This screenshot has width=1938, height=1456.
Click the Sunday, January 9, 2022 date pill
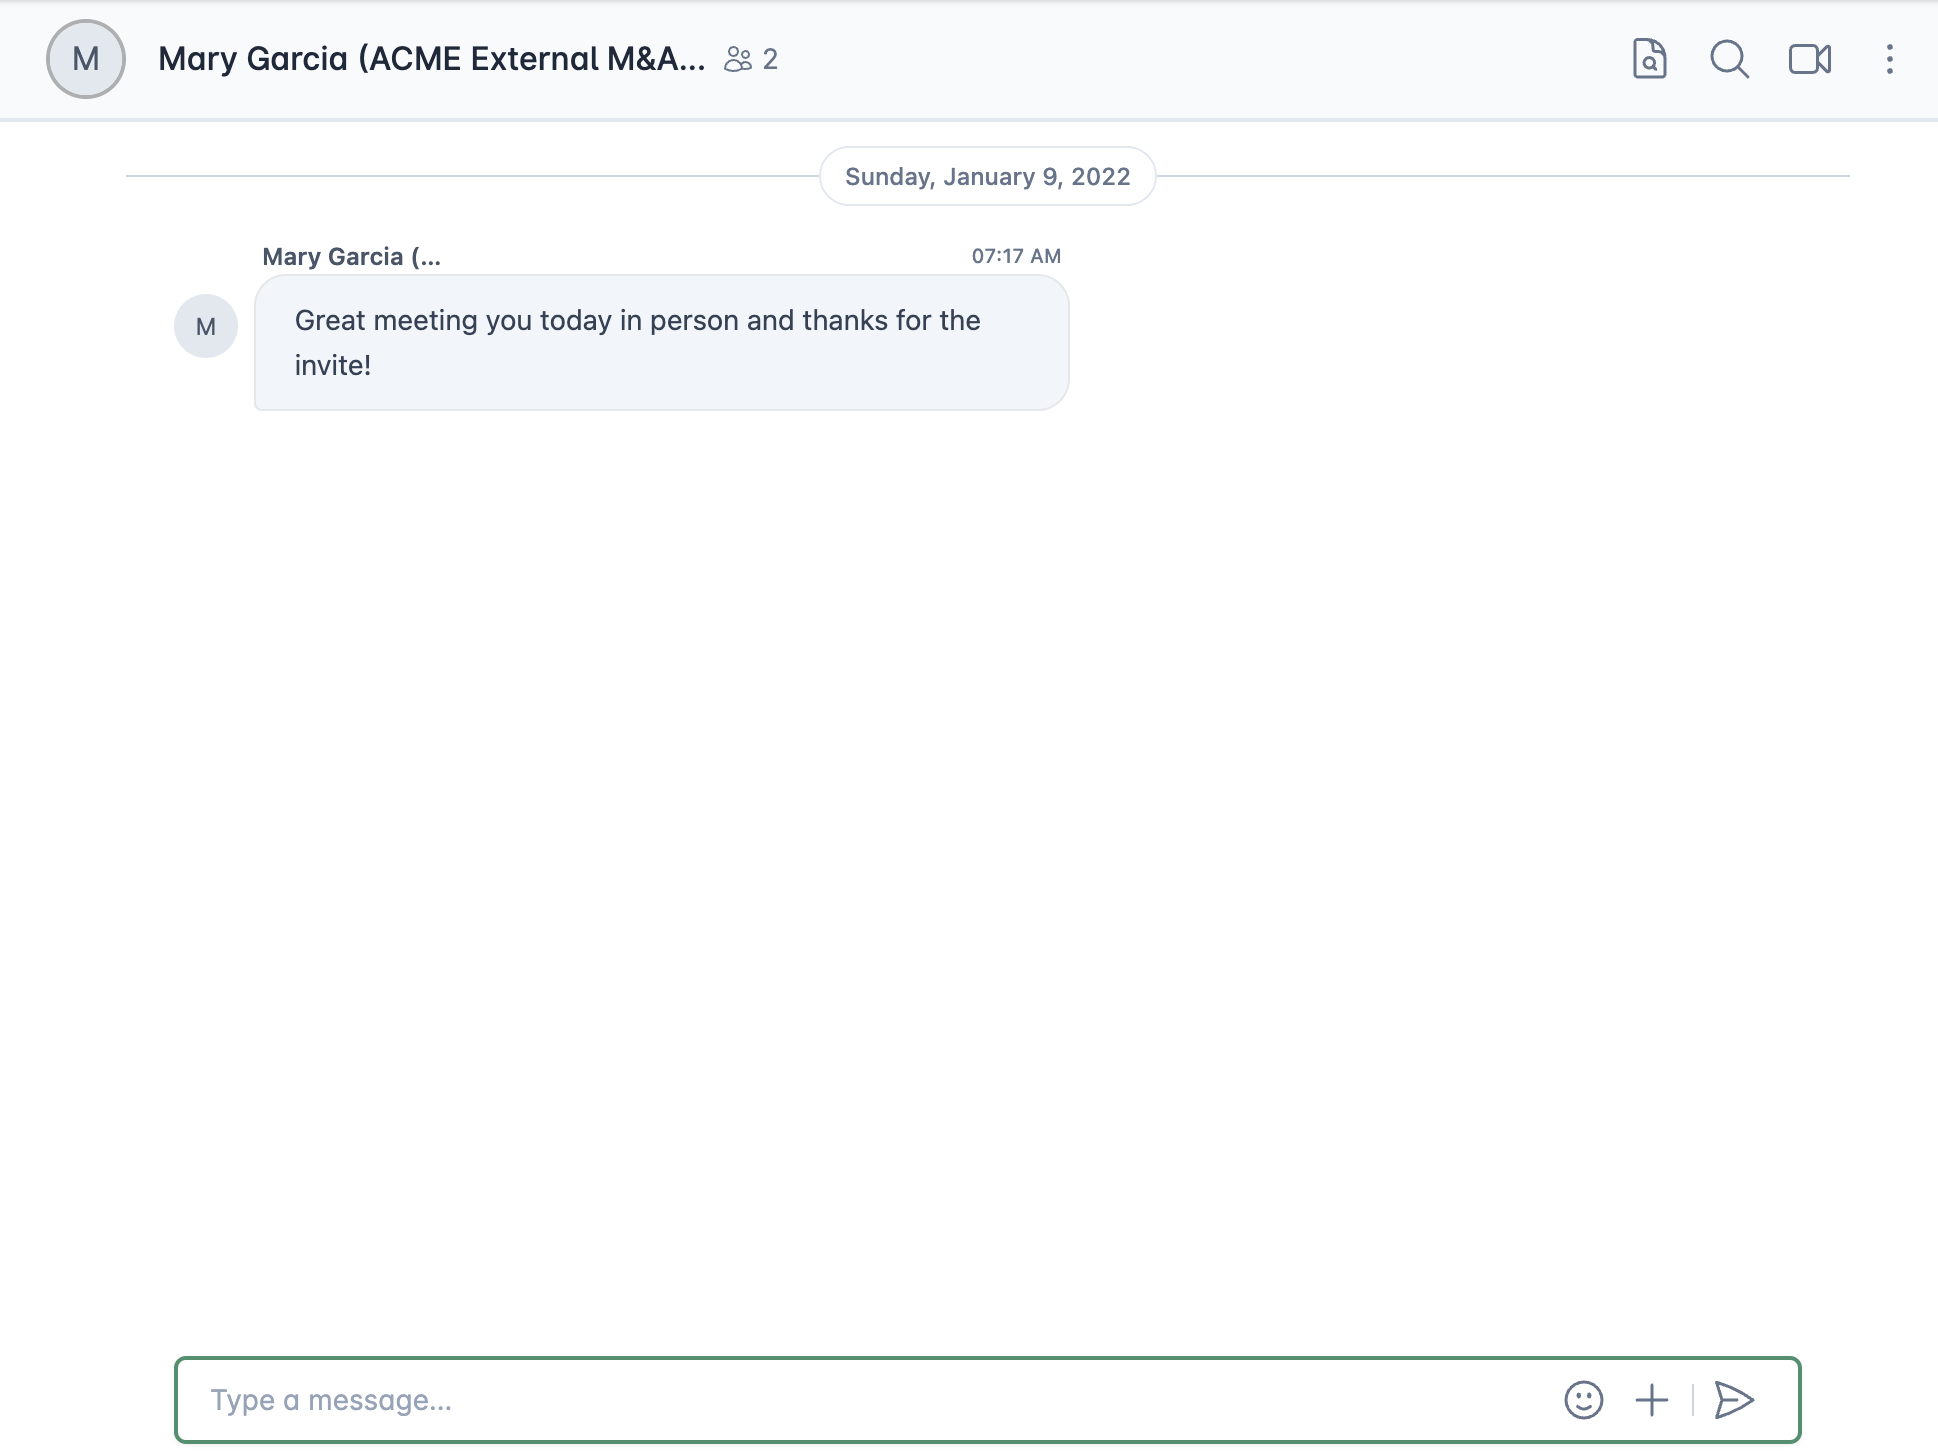987,177
